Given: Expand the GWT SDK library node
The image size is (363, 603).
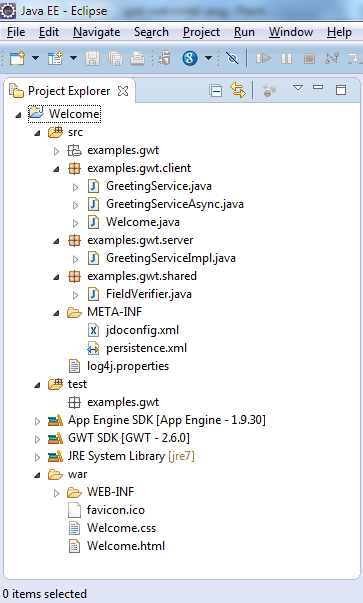Looking at the screenshot, I should [x=37, y=439].
